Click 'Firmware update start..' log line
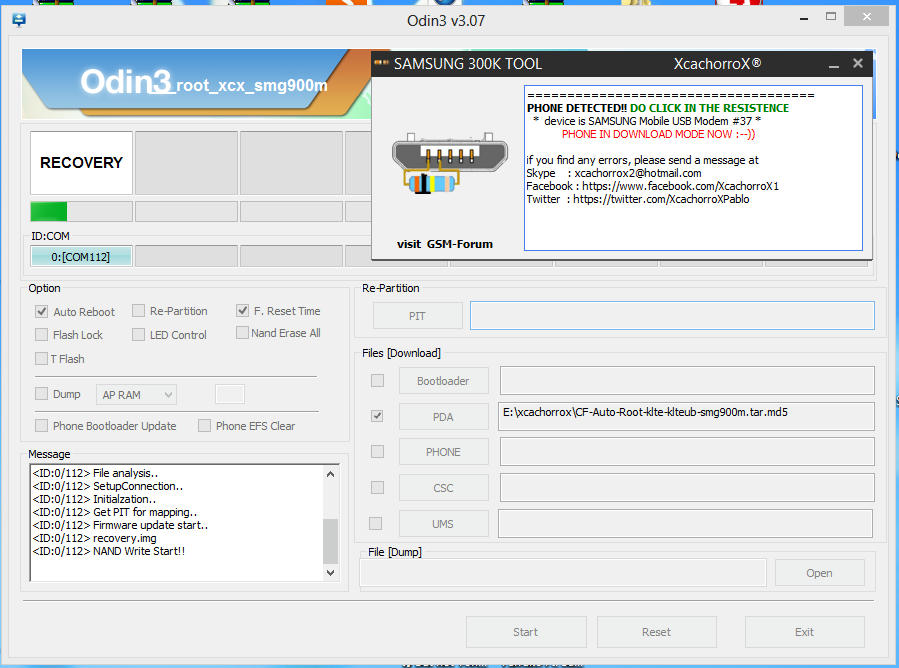This screenshot has width=899, height=668. tap(120, 525)
